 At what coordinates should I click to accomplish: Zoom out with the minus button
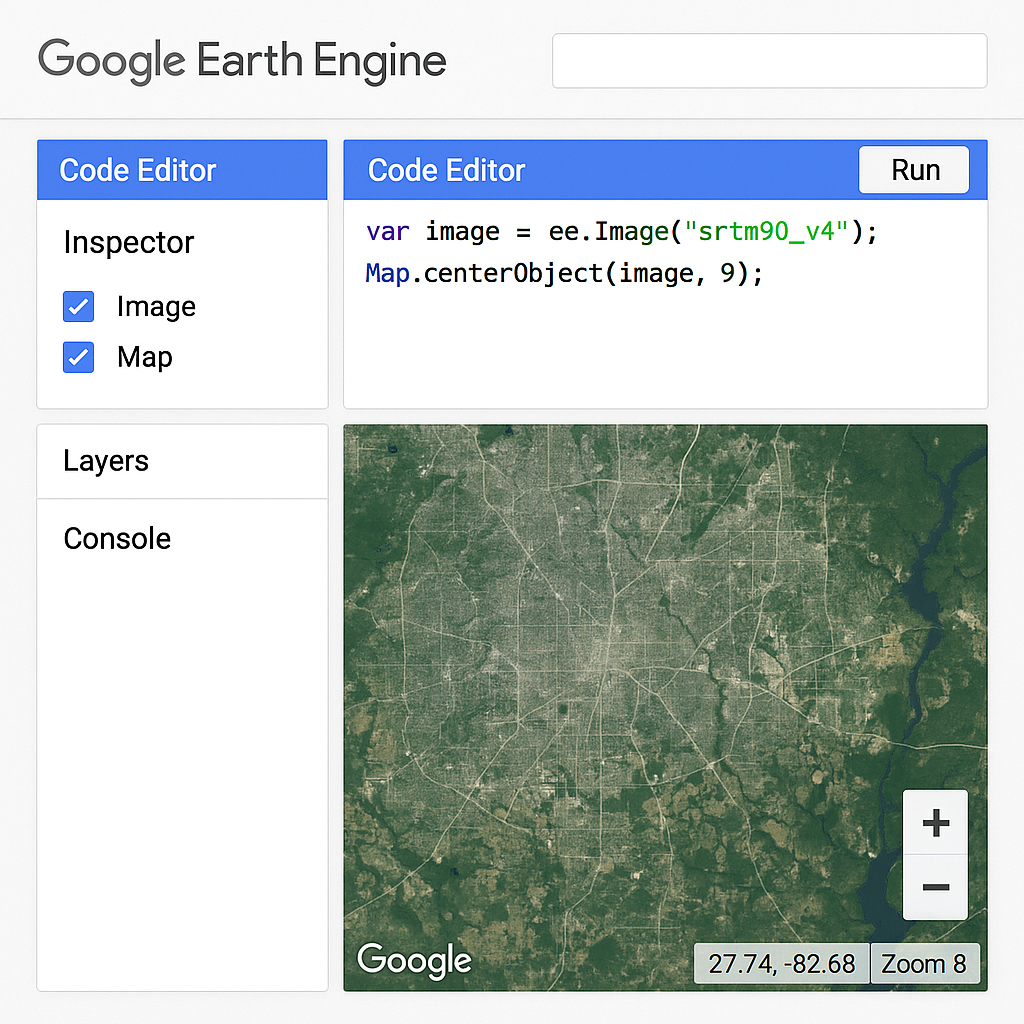point(935,887)
